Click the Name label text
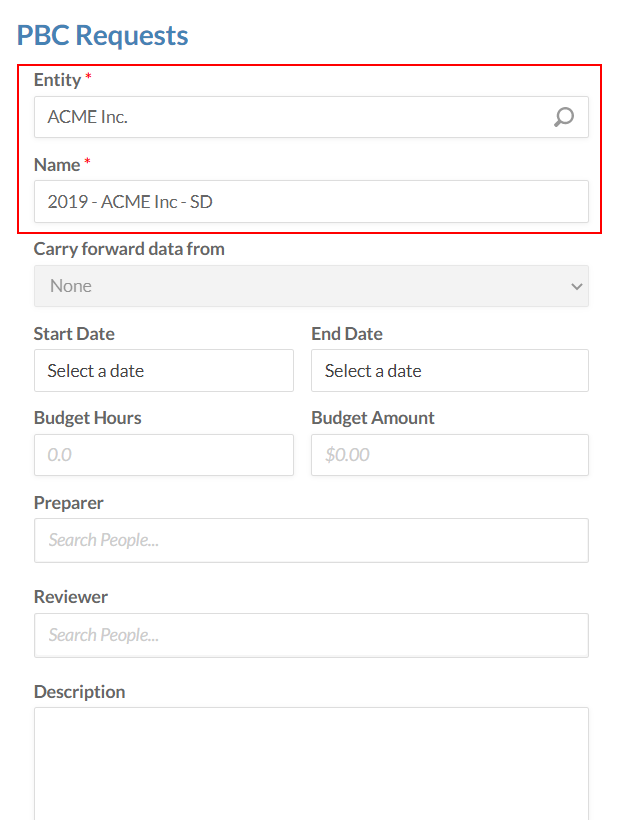The width and height of the screenshot is (619, 820). click(x=57, y=164)
